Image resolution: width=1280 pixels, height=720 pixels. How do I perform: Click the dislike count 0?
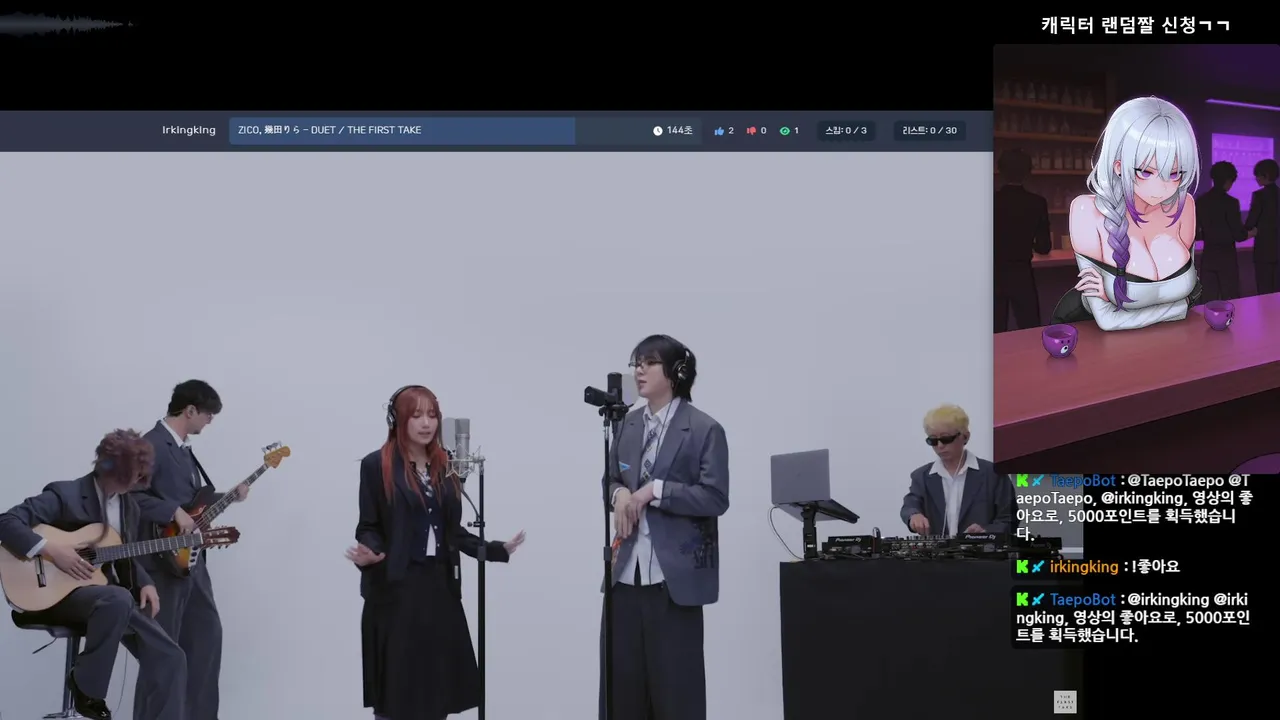coord(763,131)
